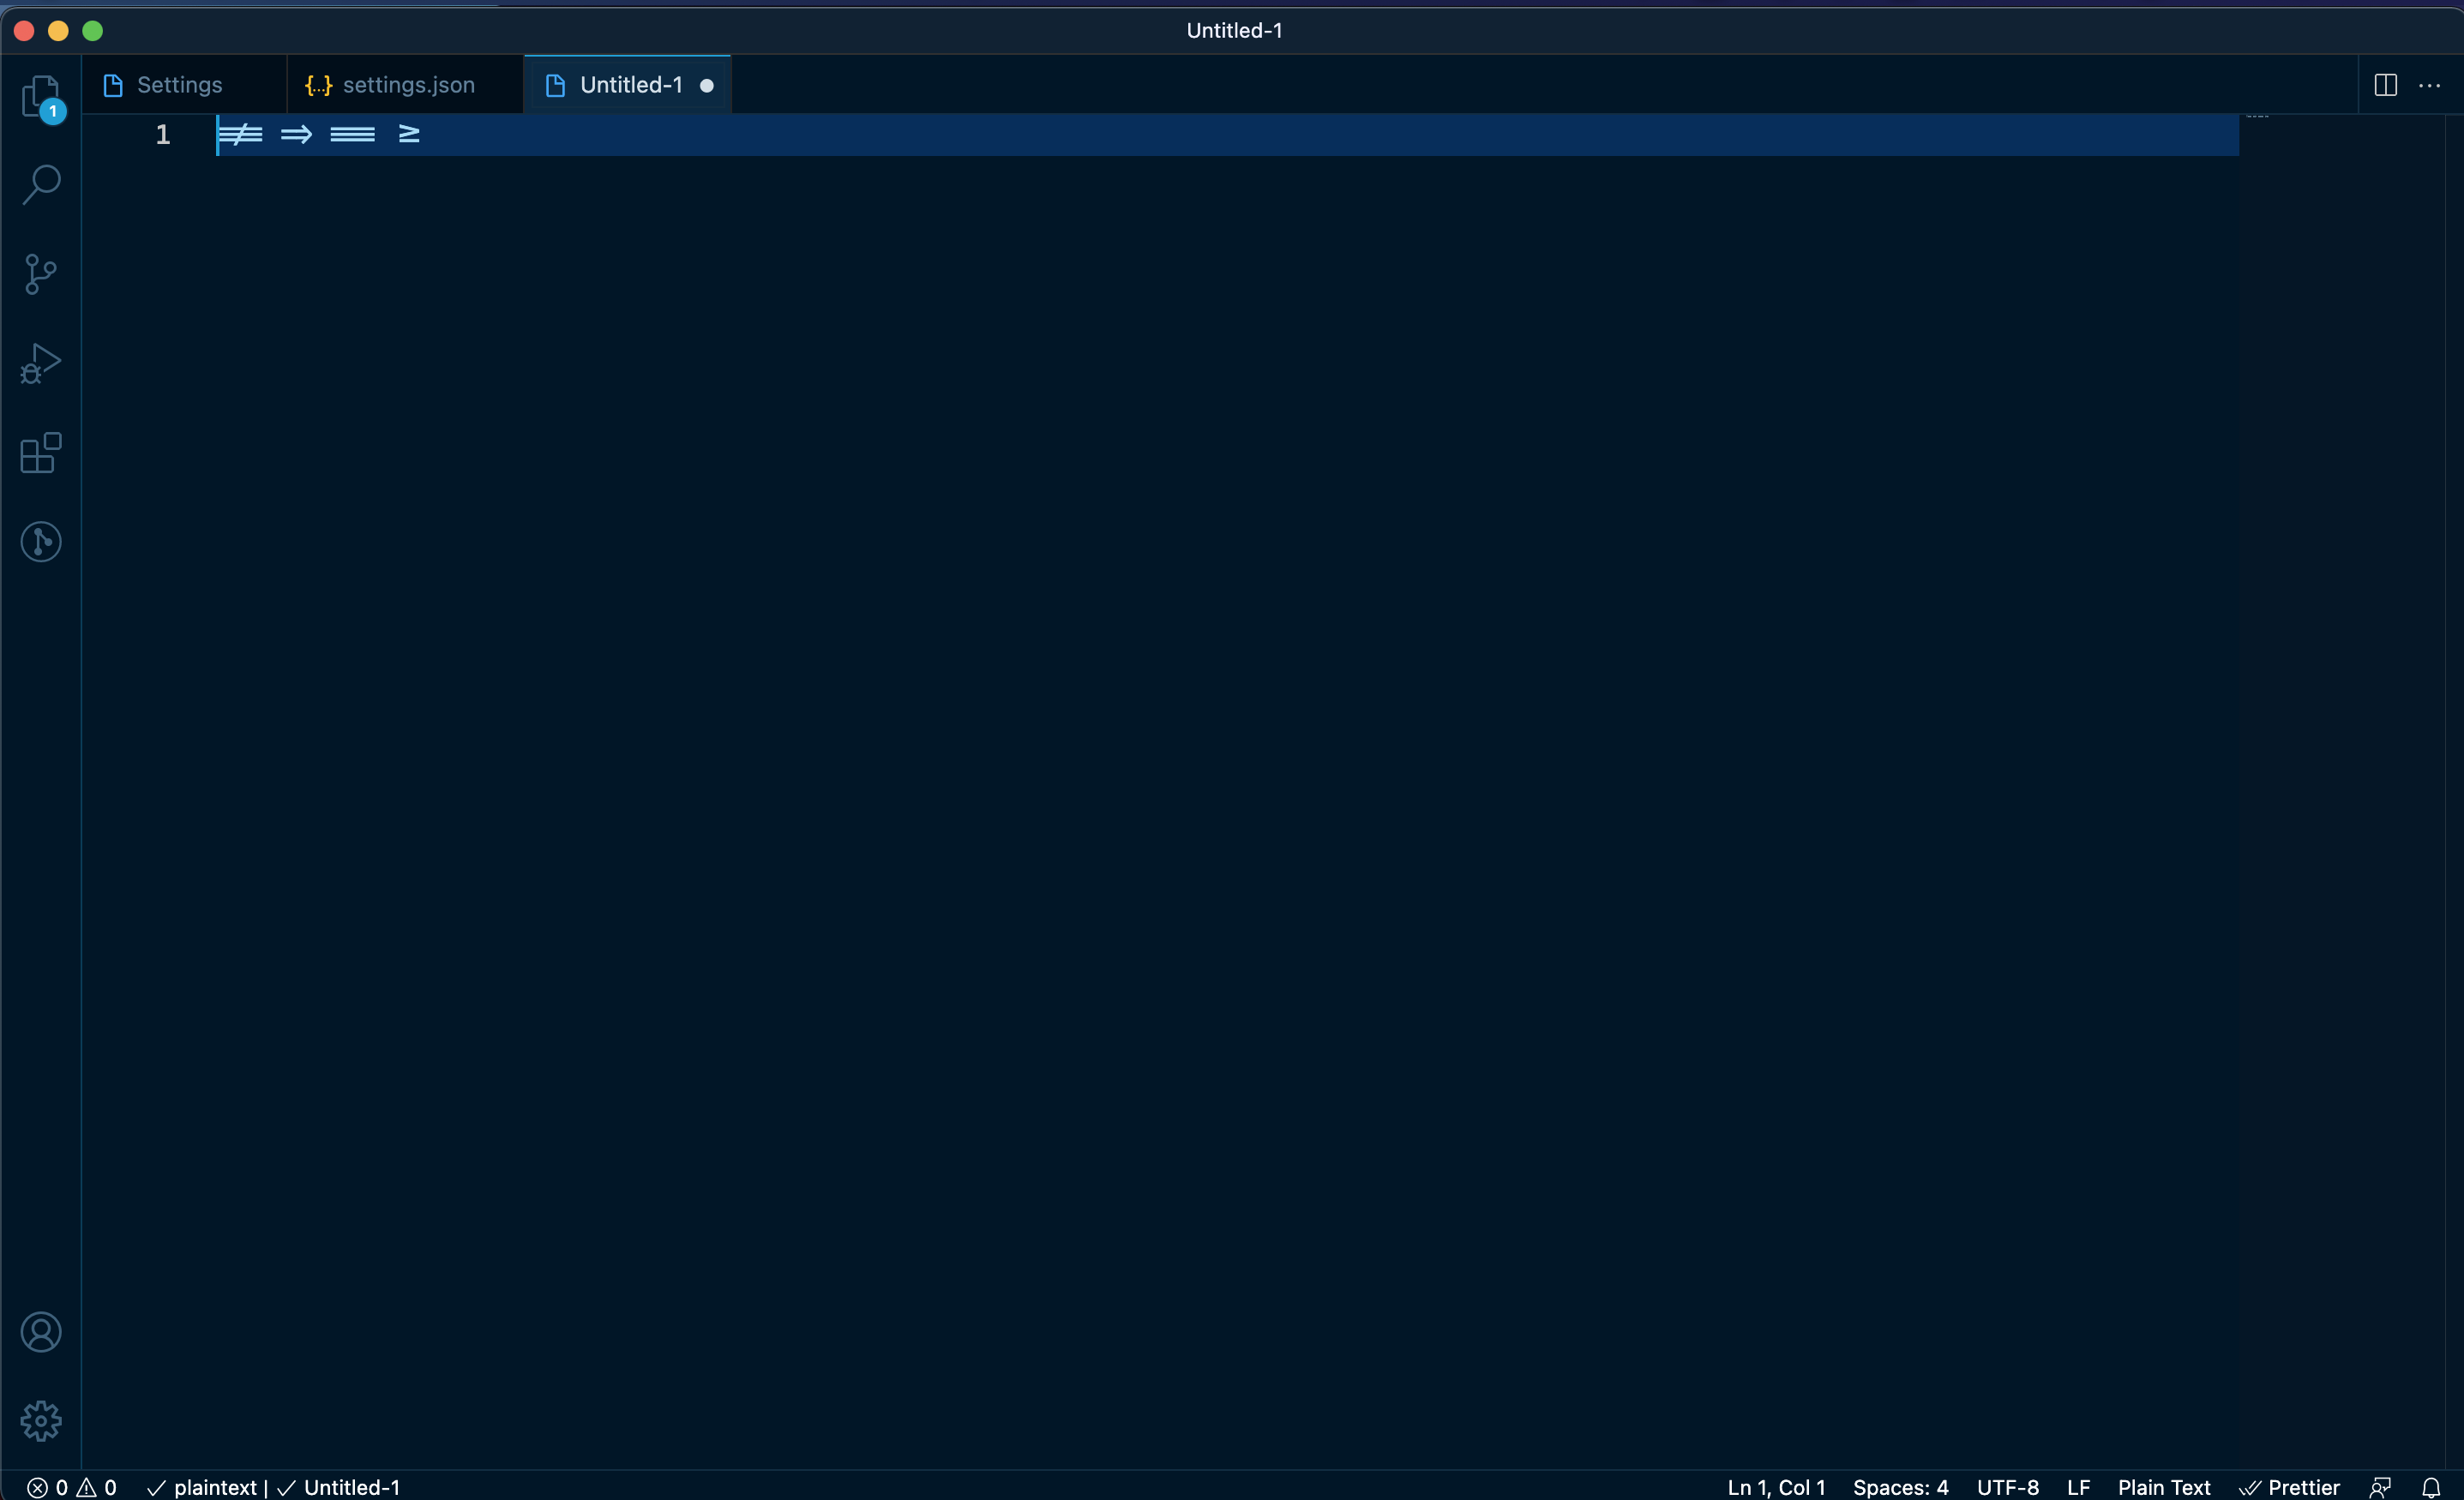Click the more actions ellipsis menu
The image size is (2464, 1500).
coord(2429,85)
